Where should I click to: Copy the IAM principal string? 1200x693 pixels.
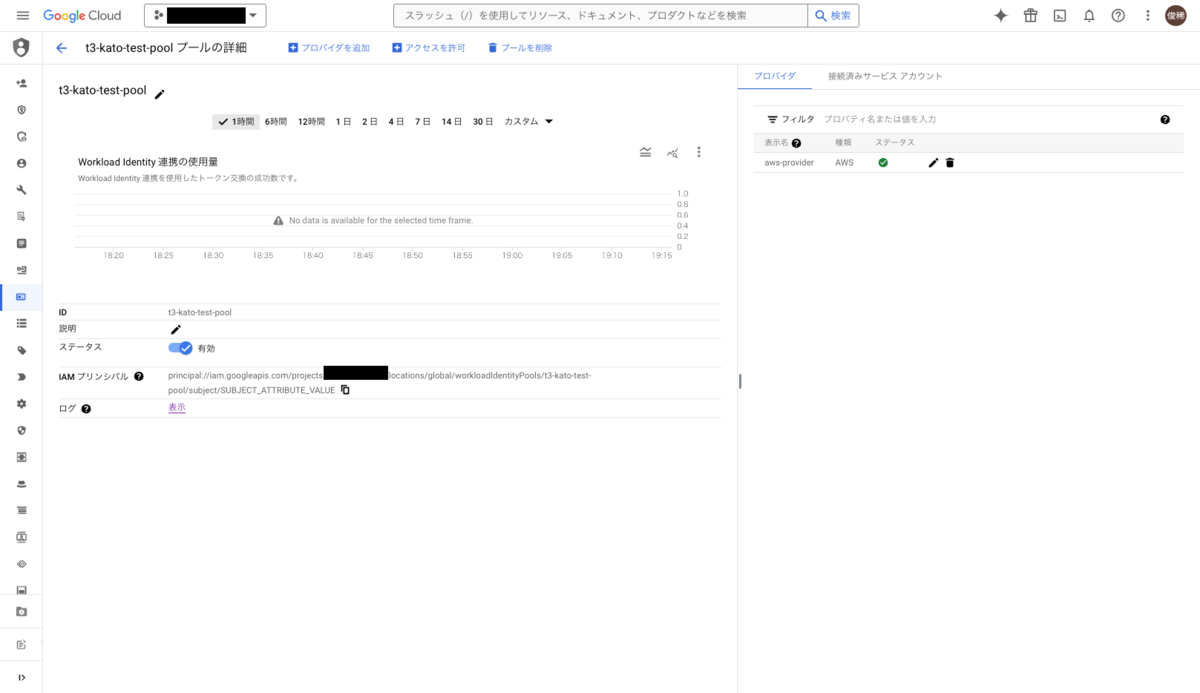coord(345,390)
